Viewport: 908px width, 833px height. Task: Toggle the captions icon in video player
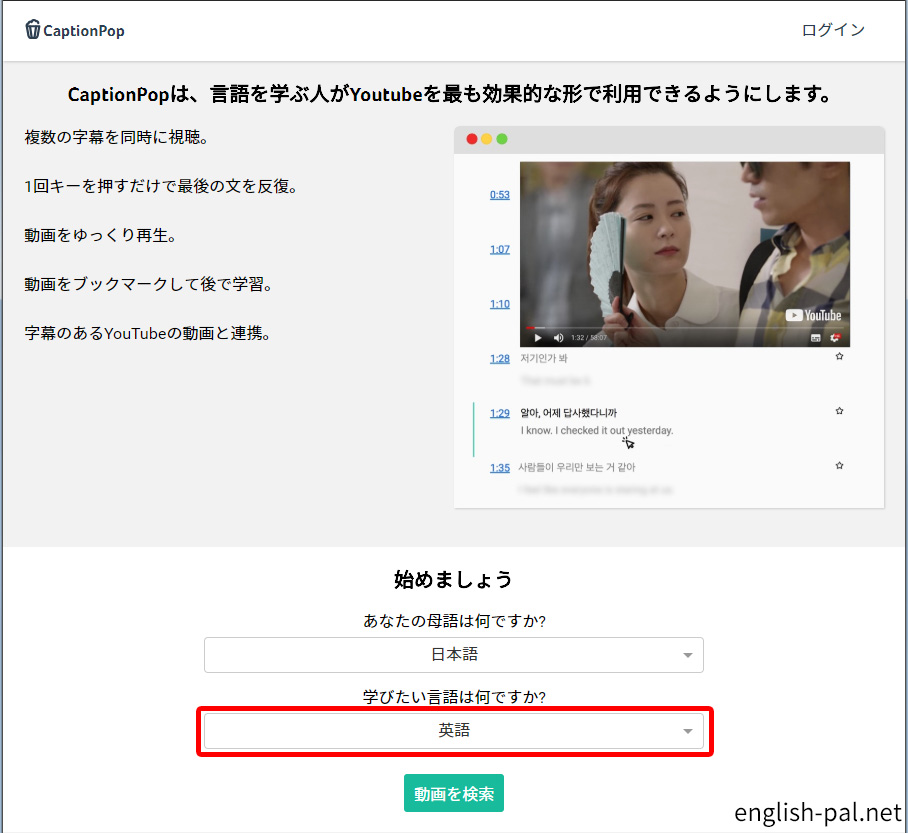click(x=816, y=338)
